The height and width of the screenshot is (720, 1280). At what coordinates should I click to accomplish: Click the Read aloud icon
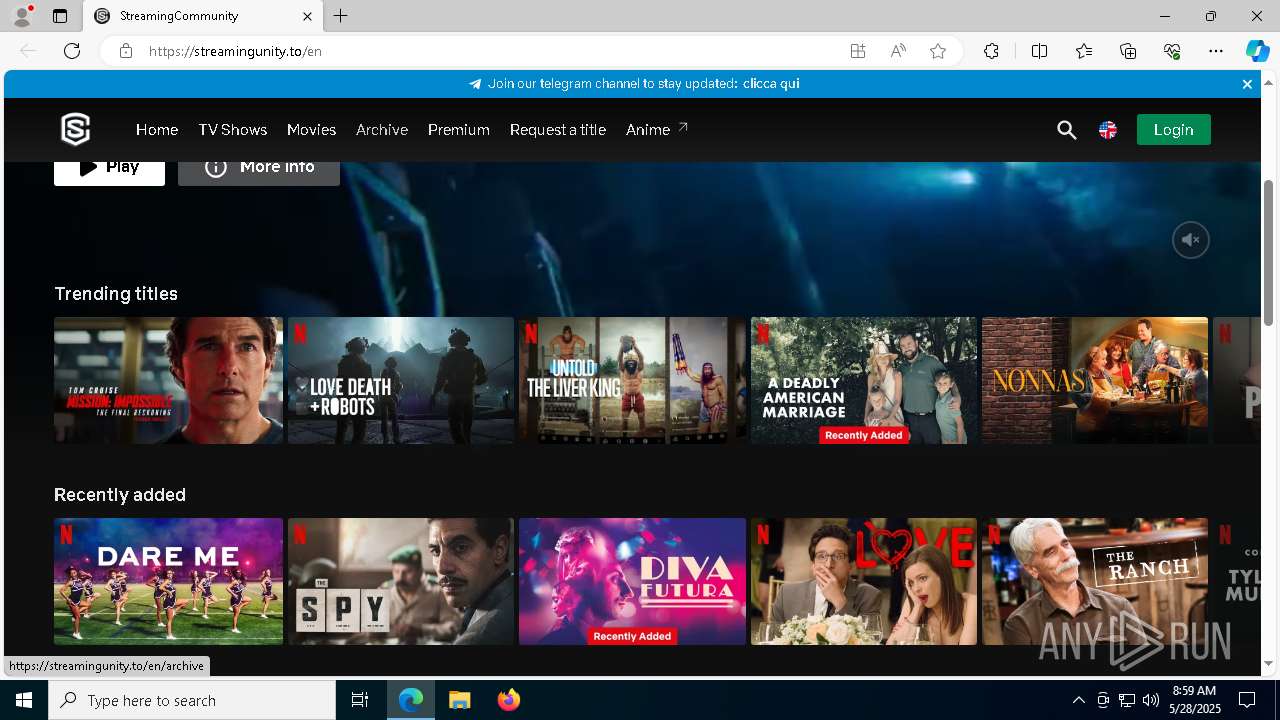coord(898,51)
